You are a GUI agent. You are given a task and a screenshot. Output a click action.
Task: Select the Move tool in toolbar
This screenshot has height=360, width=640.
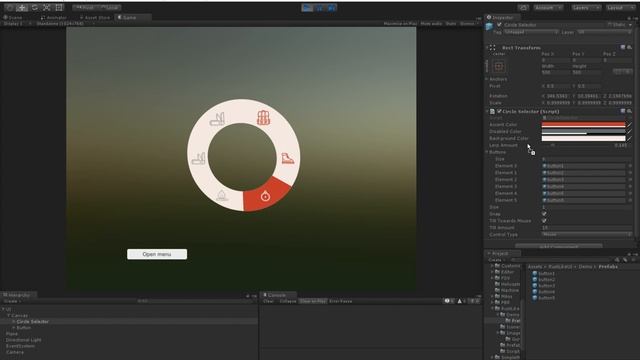pos(22,7)
